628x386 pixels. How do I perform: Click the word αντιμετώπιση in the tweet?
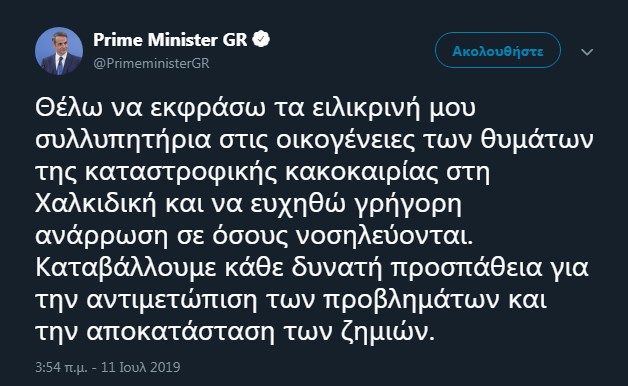coord(172,301)
